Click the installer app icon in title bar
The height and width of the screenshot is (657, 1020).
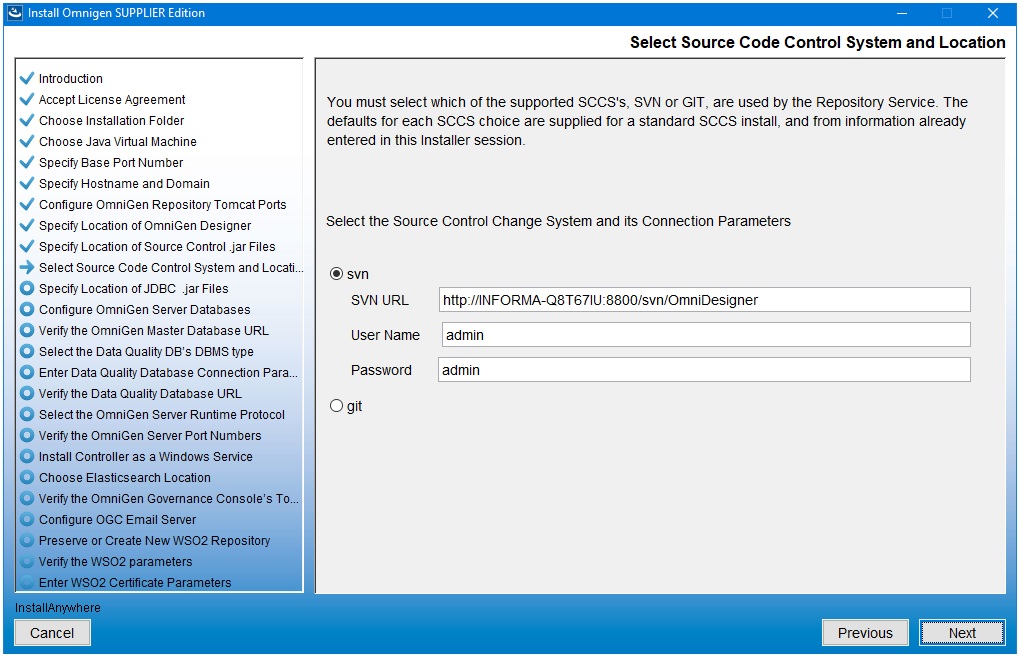(x=14, y=12)
